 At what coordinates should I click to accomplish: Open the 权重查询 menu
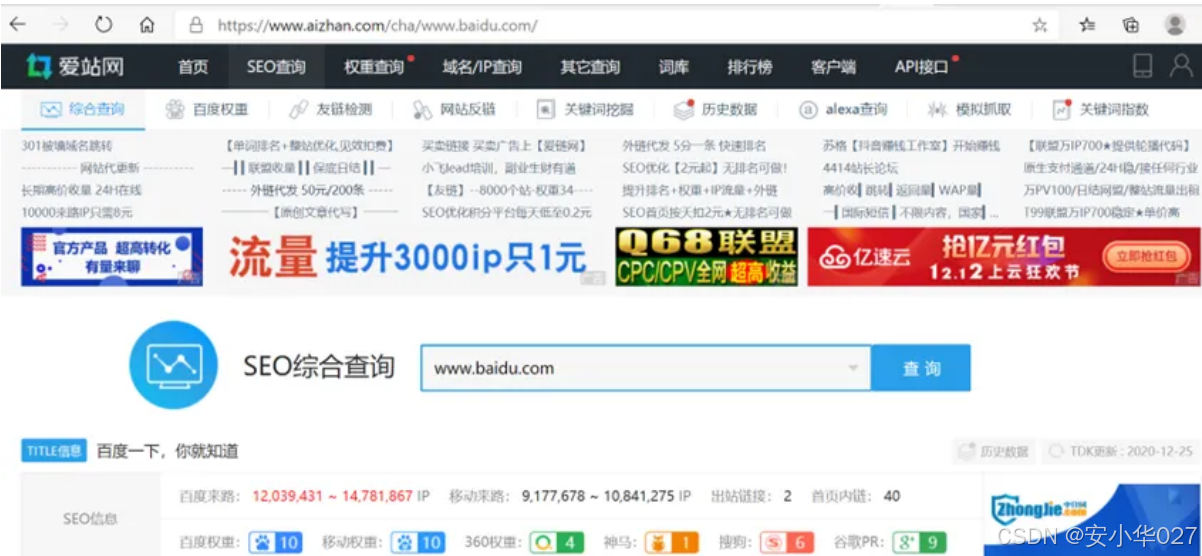point(373,67)
